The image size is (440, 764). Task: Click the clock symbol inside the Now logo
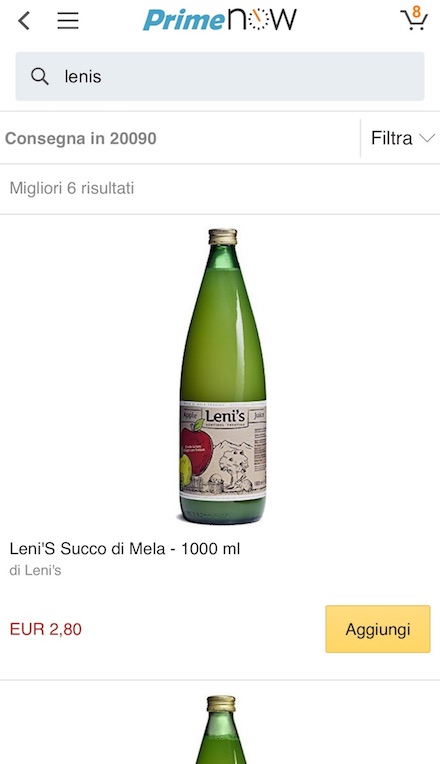click(x=258, y=20)
